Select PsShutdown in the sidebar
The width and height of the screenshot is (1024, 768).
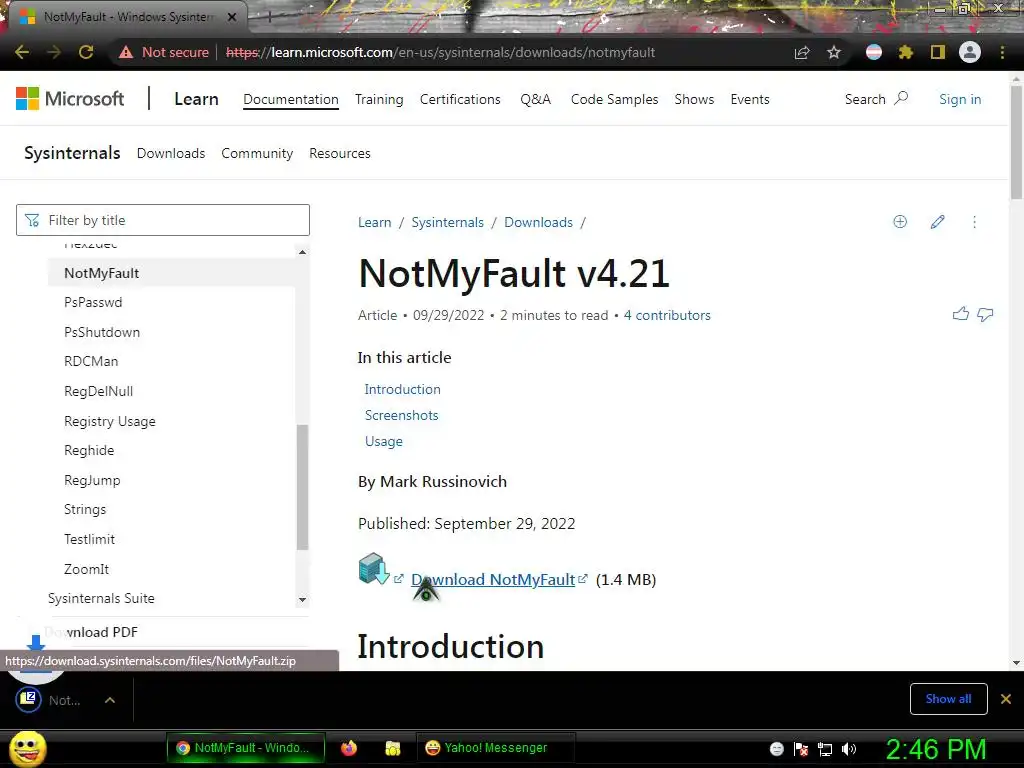[x=102, y=332]
